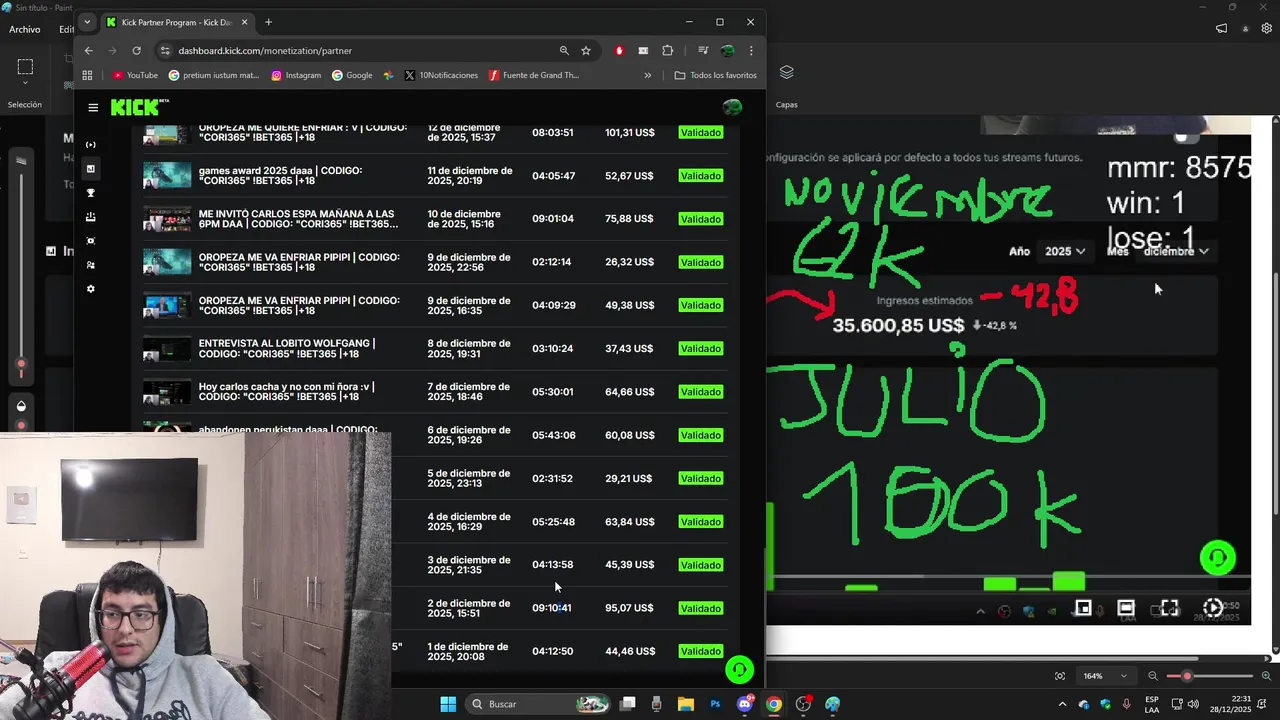The height and width of the screenshot is (720, 1280).
Task: Open Todos los favoritos folder
Action: tap(715, 75)
